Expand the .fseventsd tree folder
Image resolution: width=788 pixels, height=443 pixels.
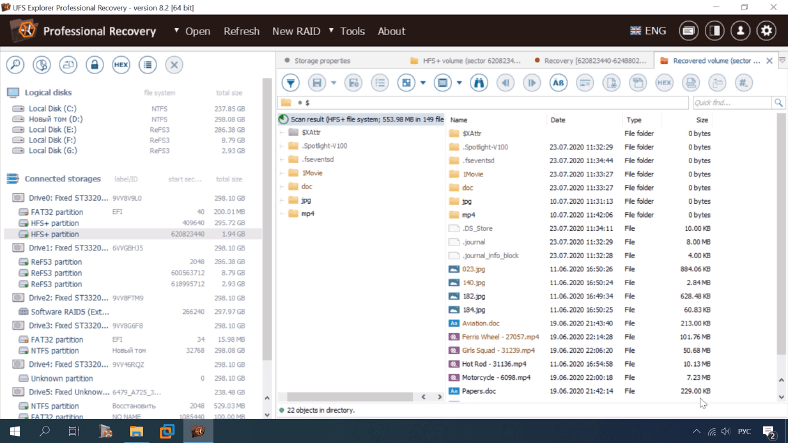282,160
